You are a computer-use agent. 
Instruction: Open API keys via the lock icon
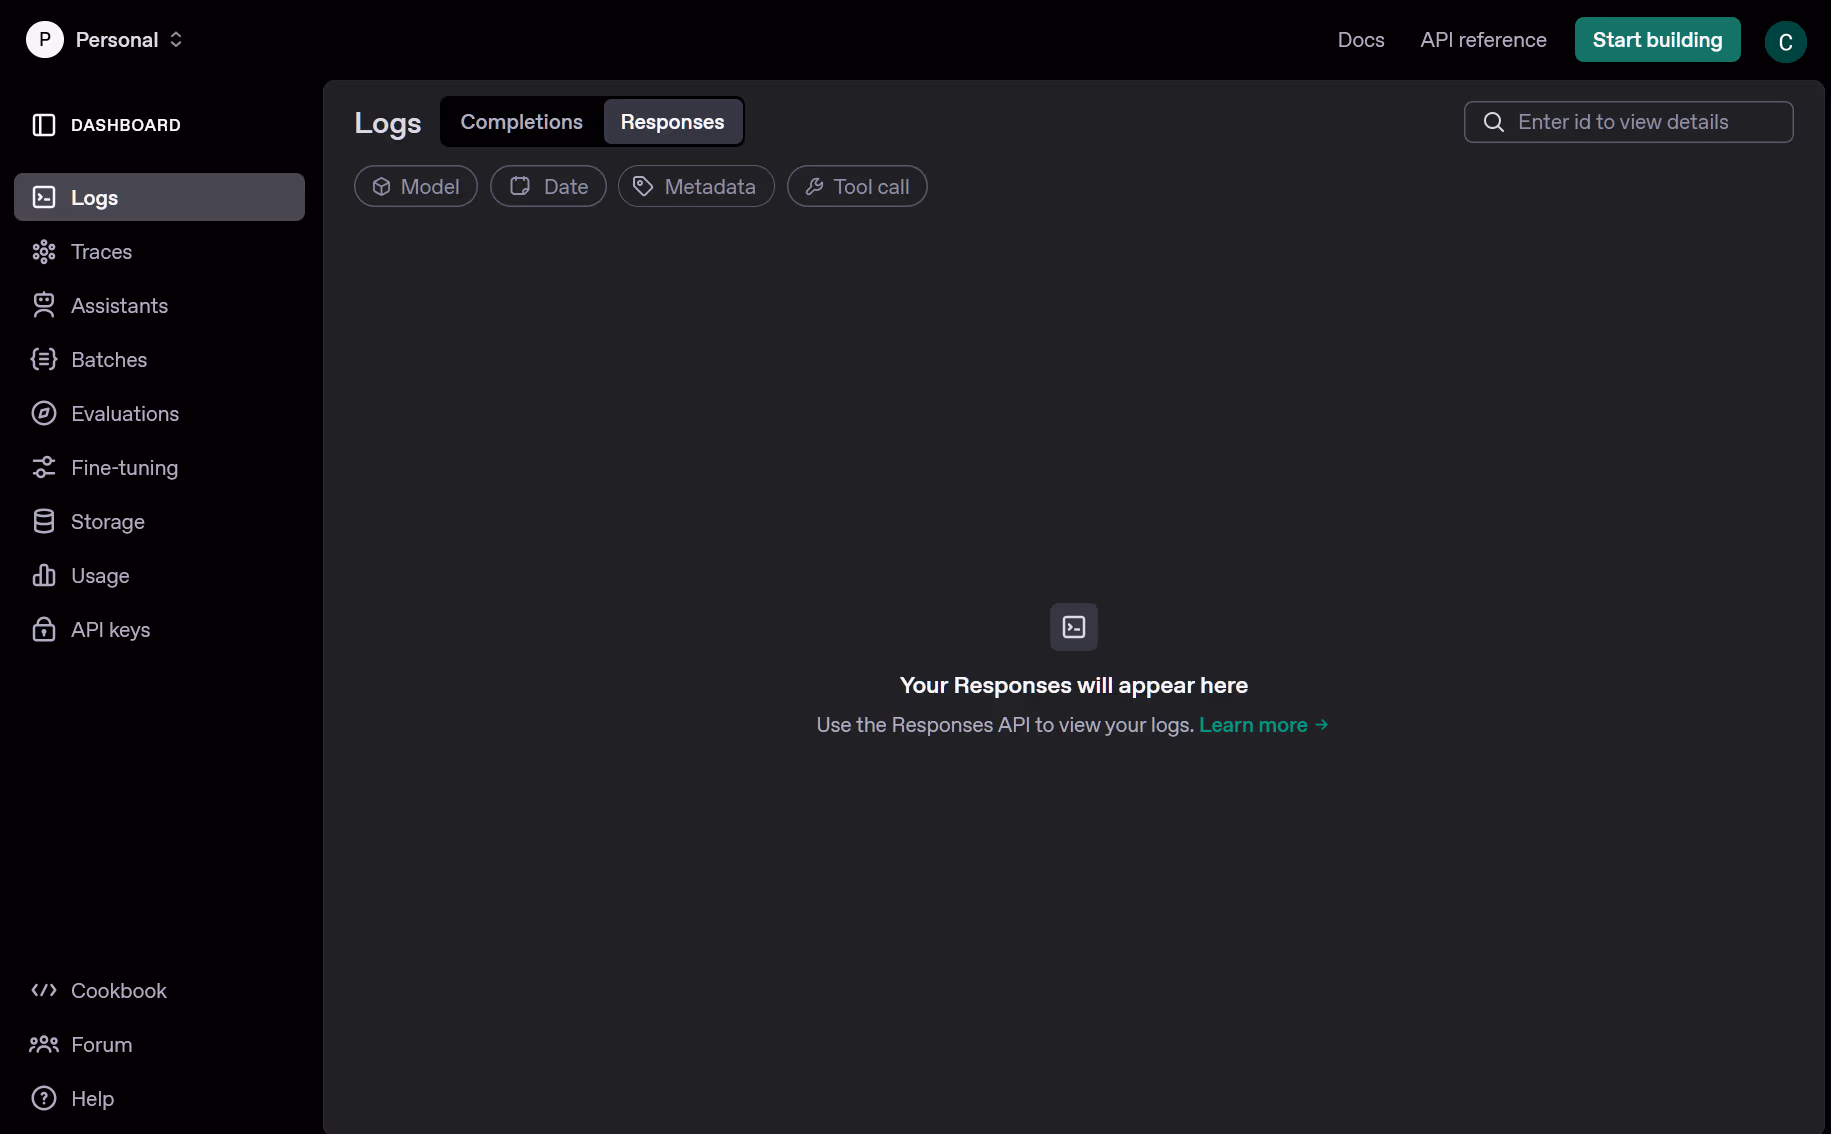pos(44,630)
